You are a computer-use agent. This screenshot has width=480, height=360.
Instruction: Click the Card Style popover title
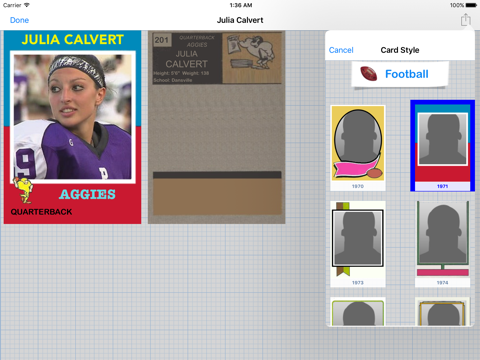[x=400, y=50]
